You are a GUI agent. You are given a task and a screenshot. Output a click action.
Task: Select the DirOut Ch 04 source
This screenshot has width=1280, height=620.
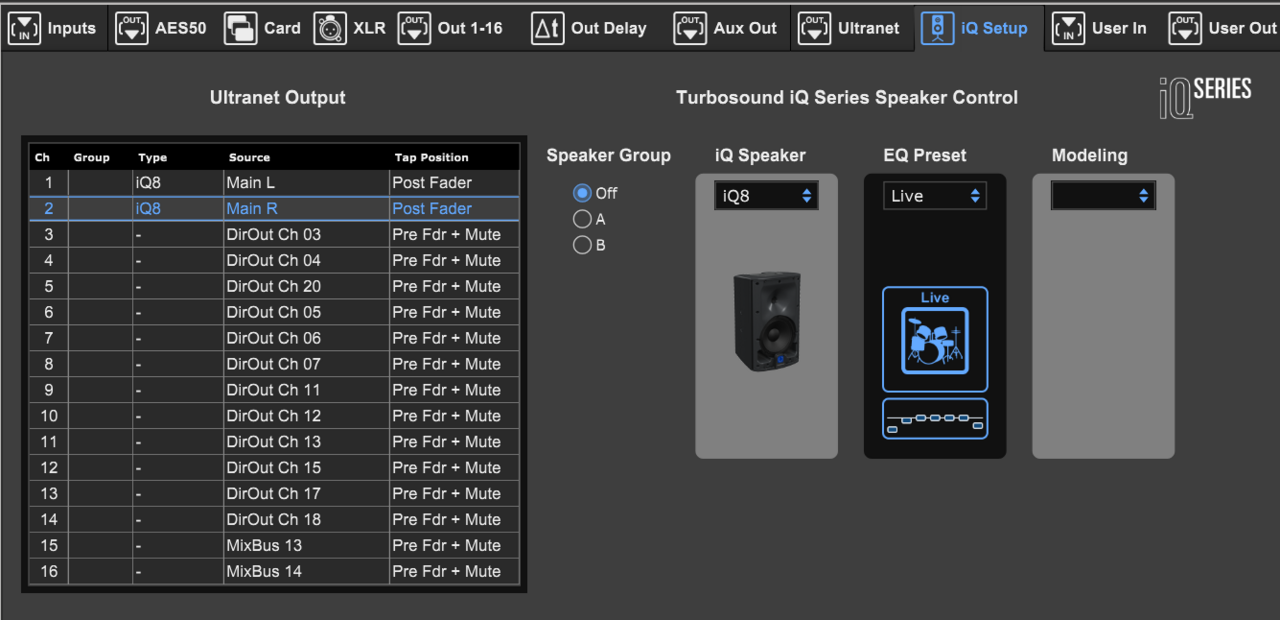(x=306, y=261)
